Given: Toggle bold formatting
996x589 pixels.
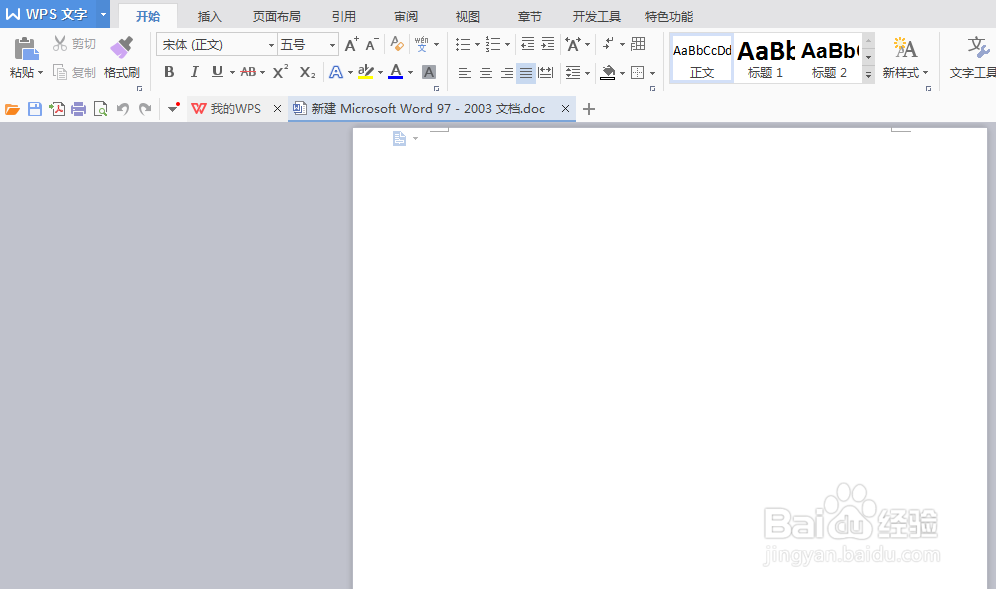Looking at the screenshot, I should coord(169,72).
